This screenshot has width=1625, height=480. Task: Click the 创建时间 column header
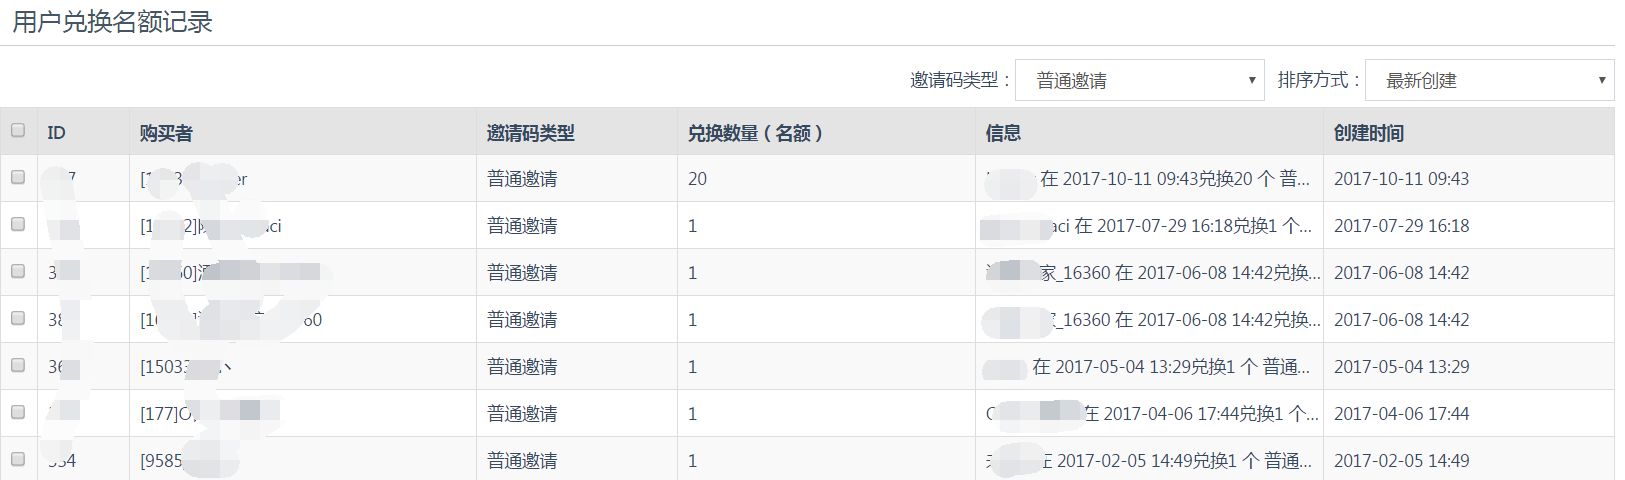tap(1368, 133)
